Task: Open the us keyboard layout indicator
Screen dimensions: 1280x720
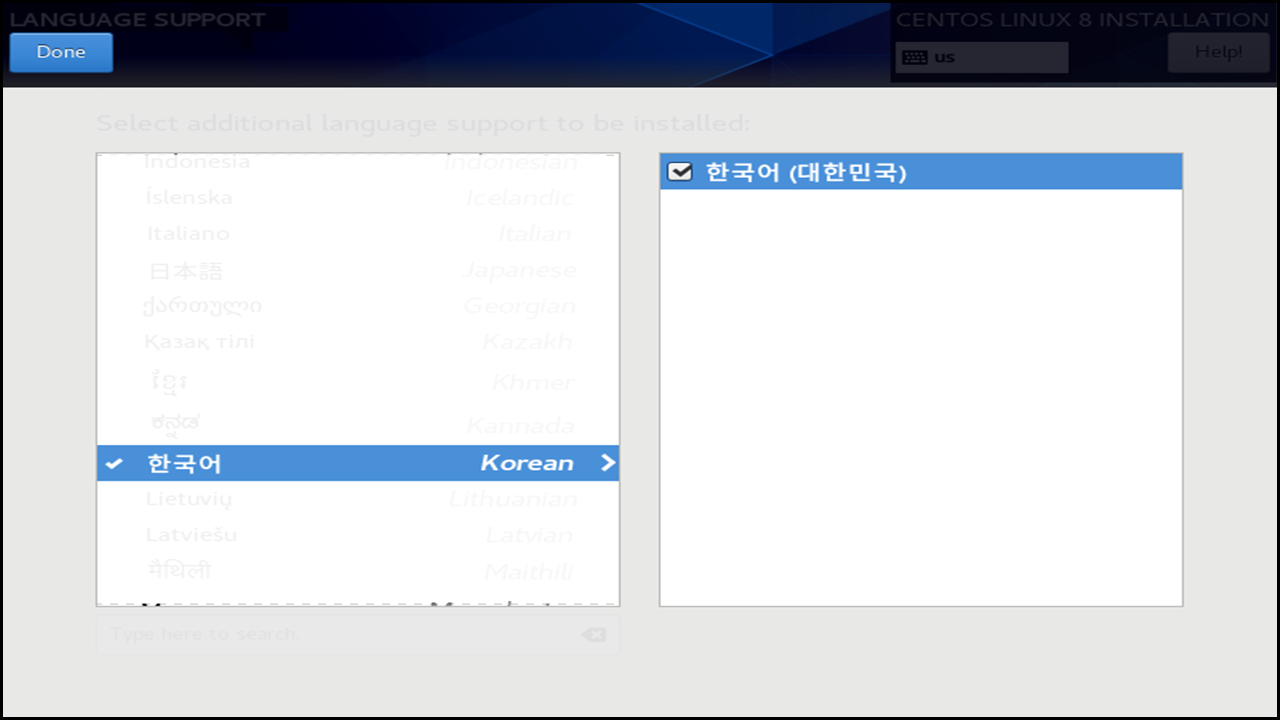Action: click(x=981, y=57)
